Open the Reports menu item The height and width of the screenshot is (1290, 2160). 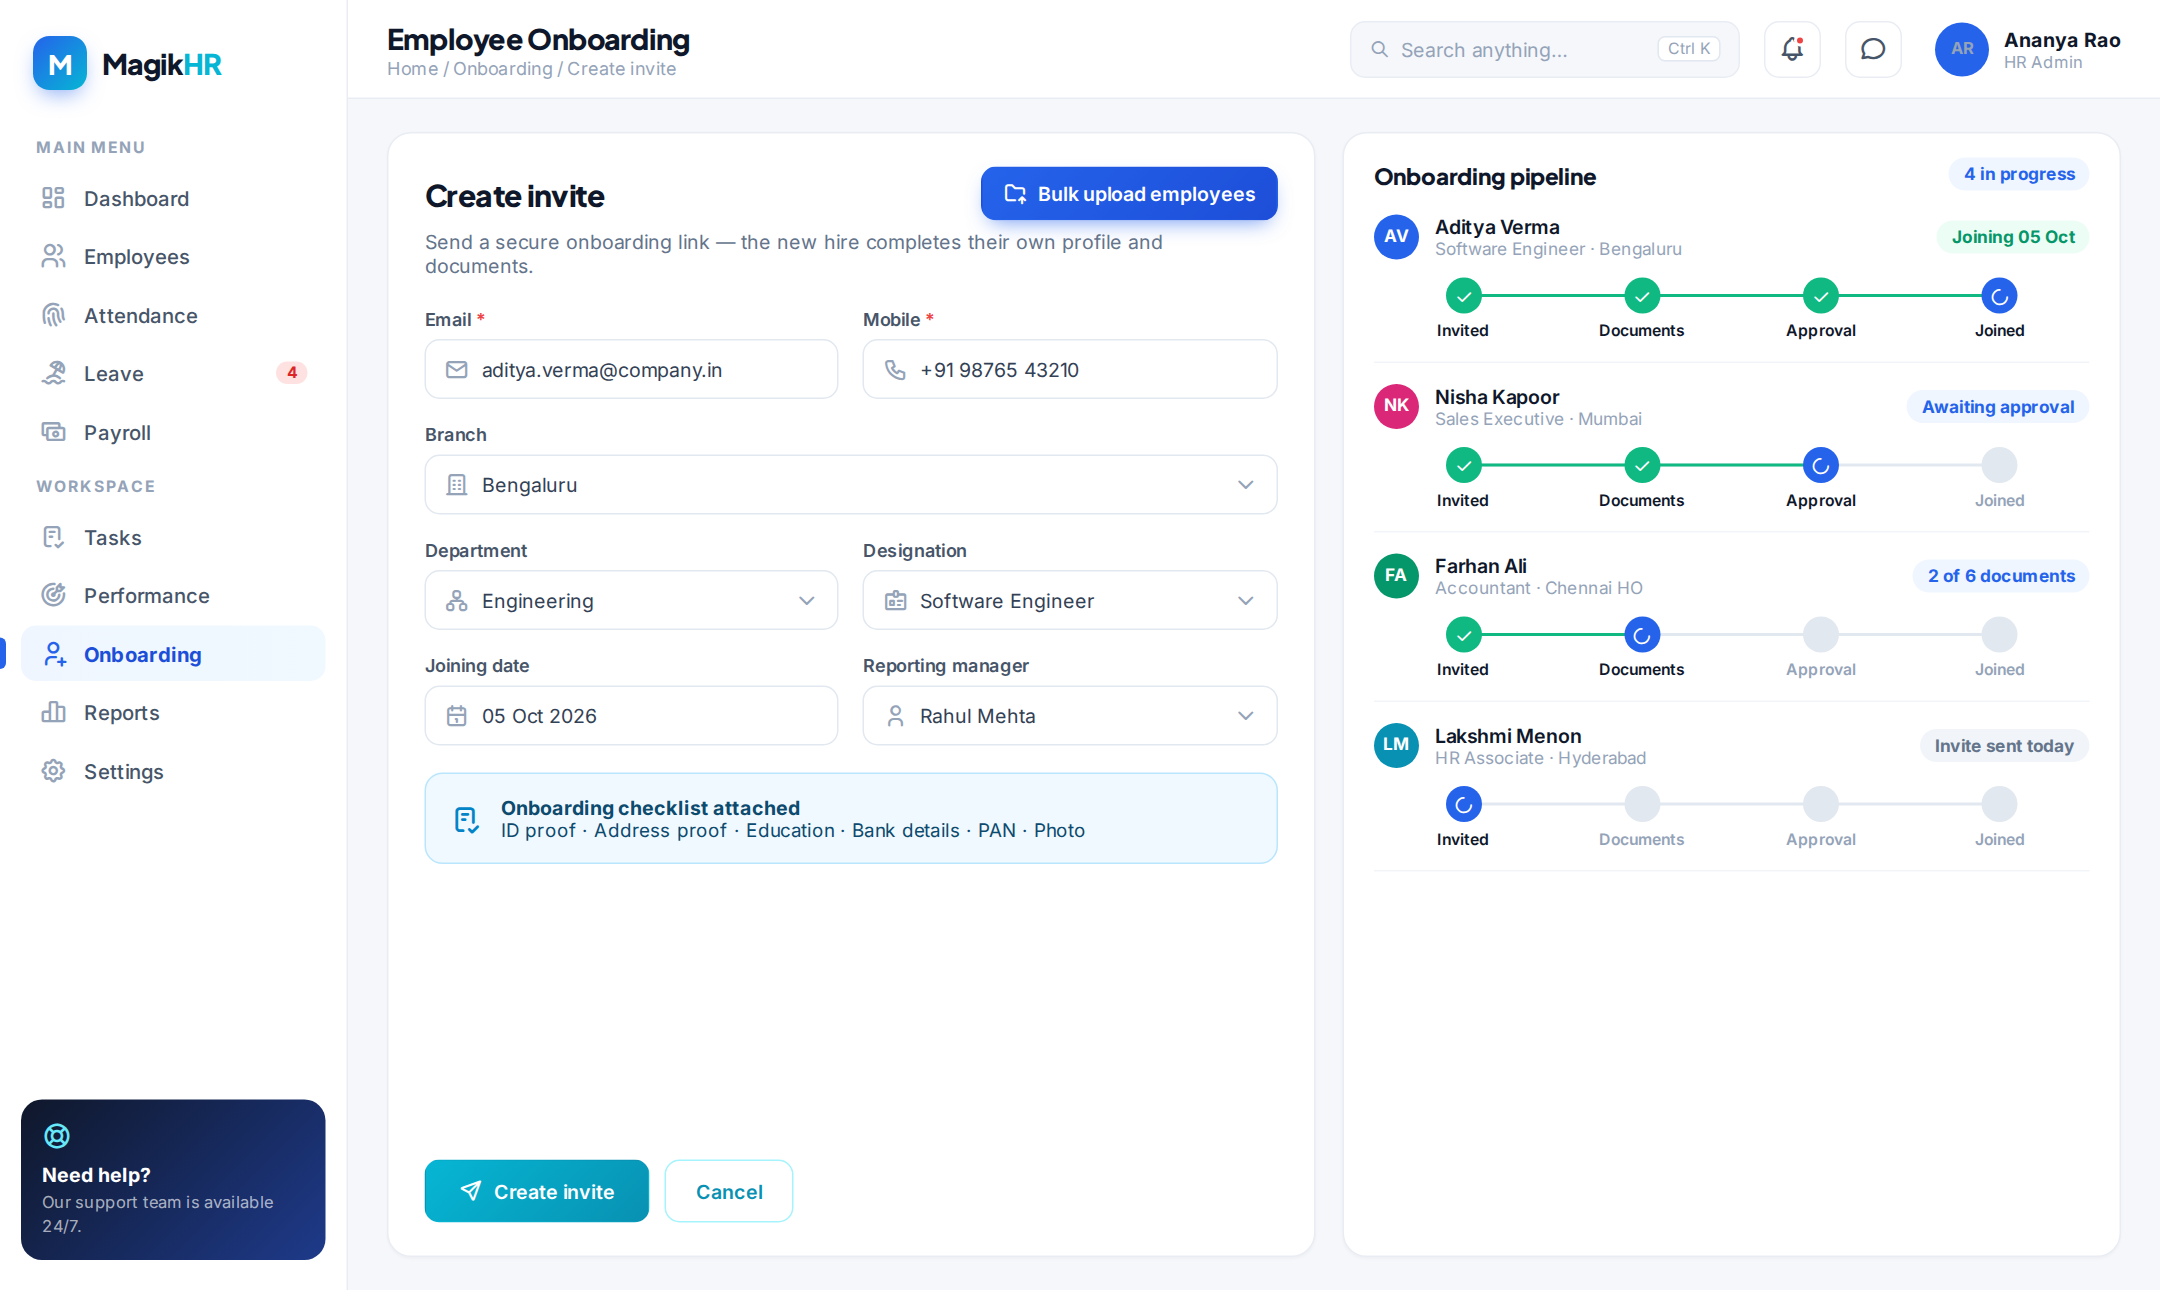[x=173, y=713]
